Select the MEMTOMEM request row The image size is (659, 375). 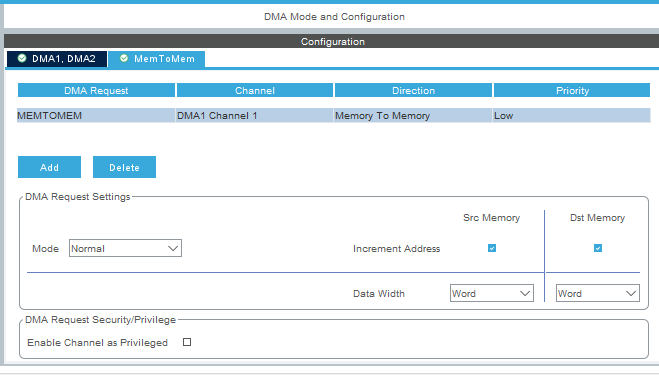point(334,115)
